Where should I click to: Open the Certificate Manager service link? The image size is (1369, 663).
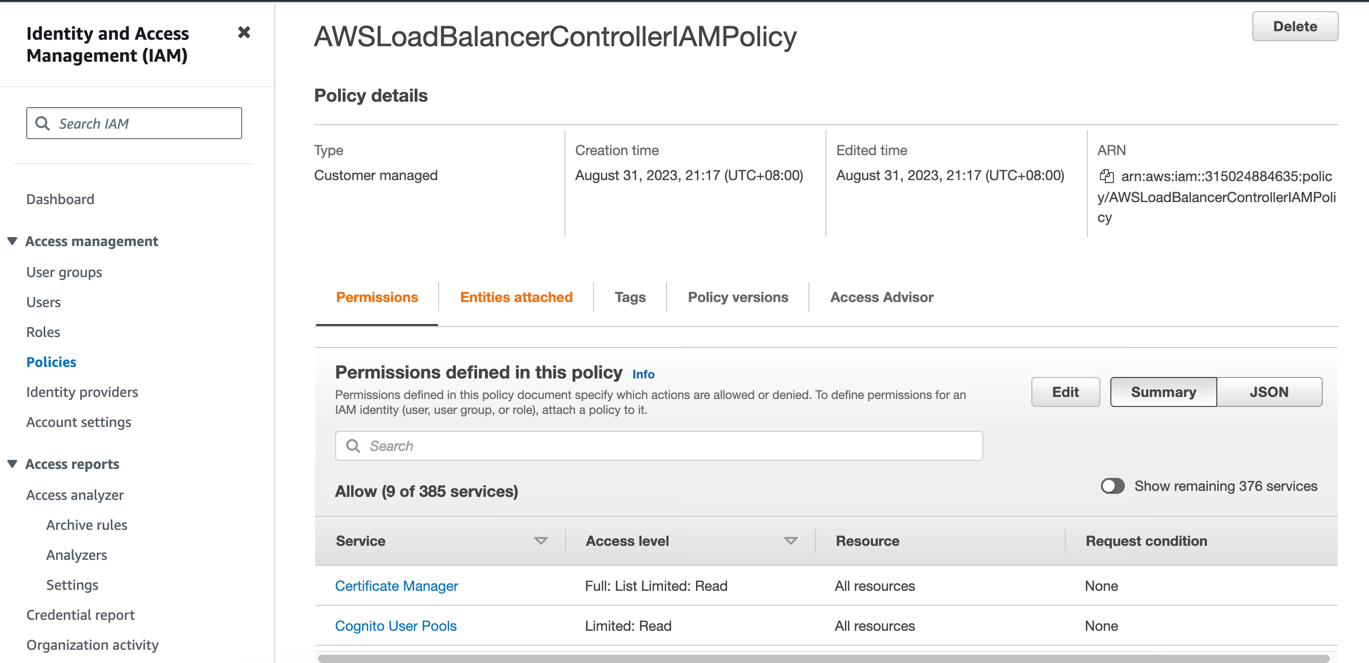pos(396,585)
